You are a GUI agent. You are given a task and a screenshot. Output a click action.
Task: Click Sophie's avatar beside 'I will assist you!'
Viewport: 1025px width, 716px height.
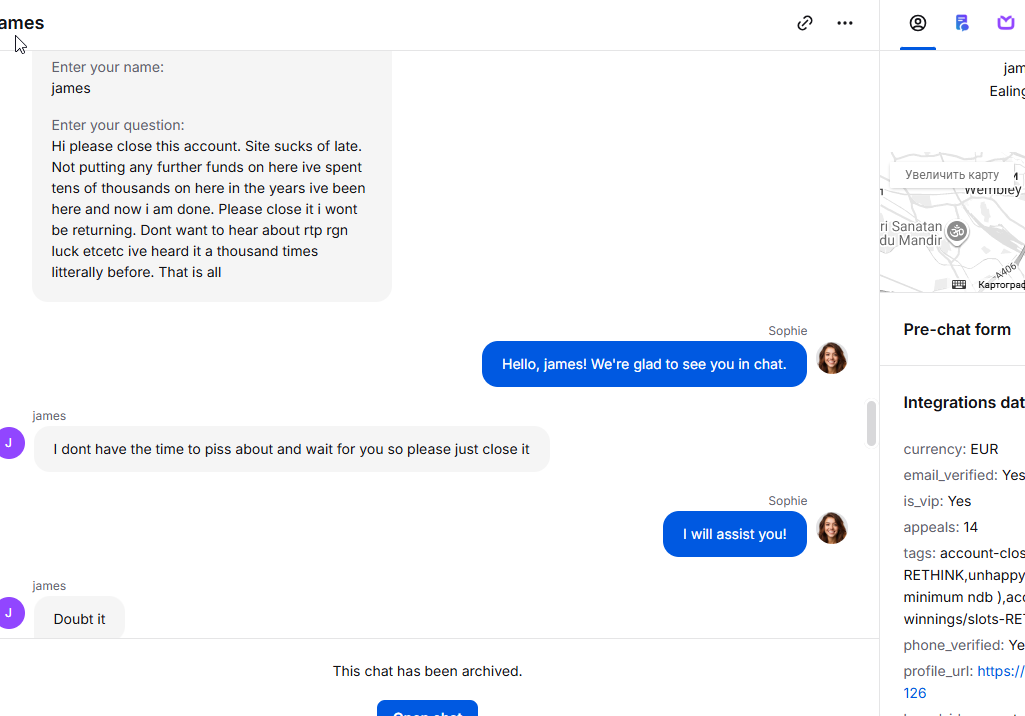(x=832, y=528)
